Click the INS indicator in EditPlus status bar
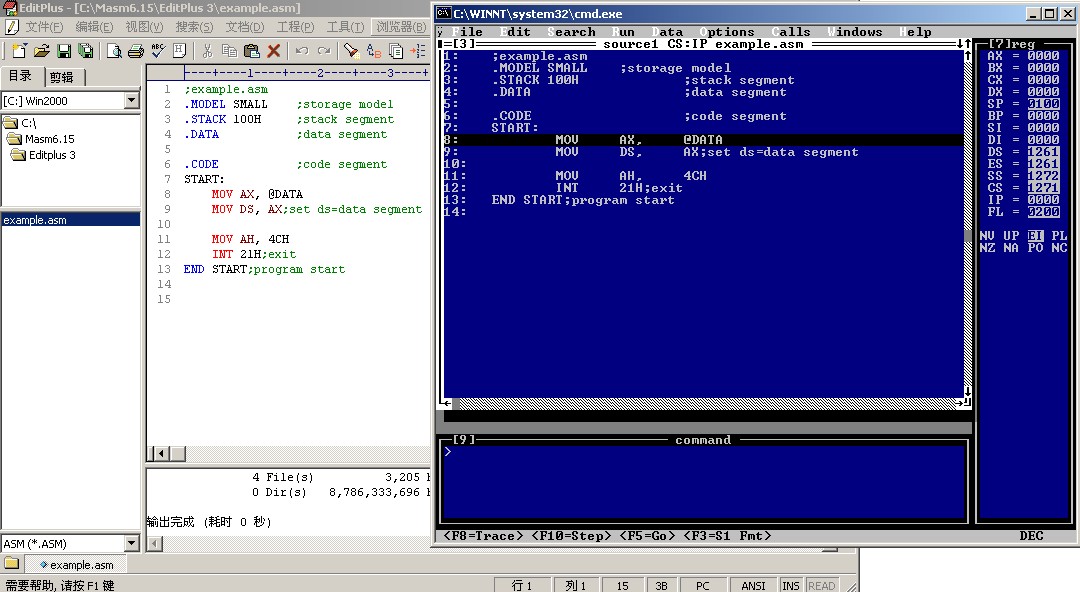Image resolution: width=1080 pixels, height=592 pixels. point(791,585)
